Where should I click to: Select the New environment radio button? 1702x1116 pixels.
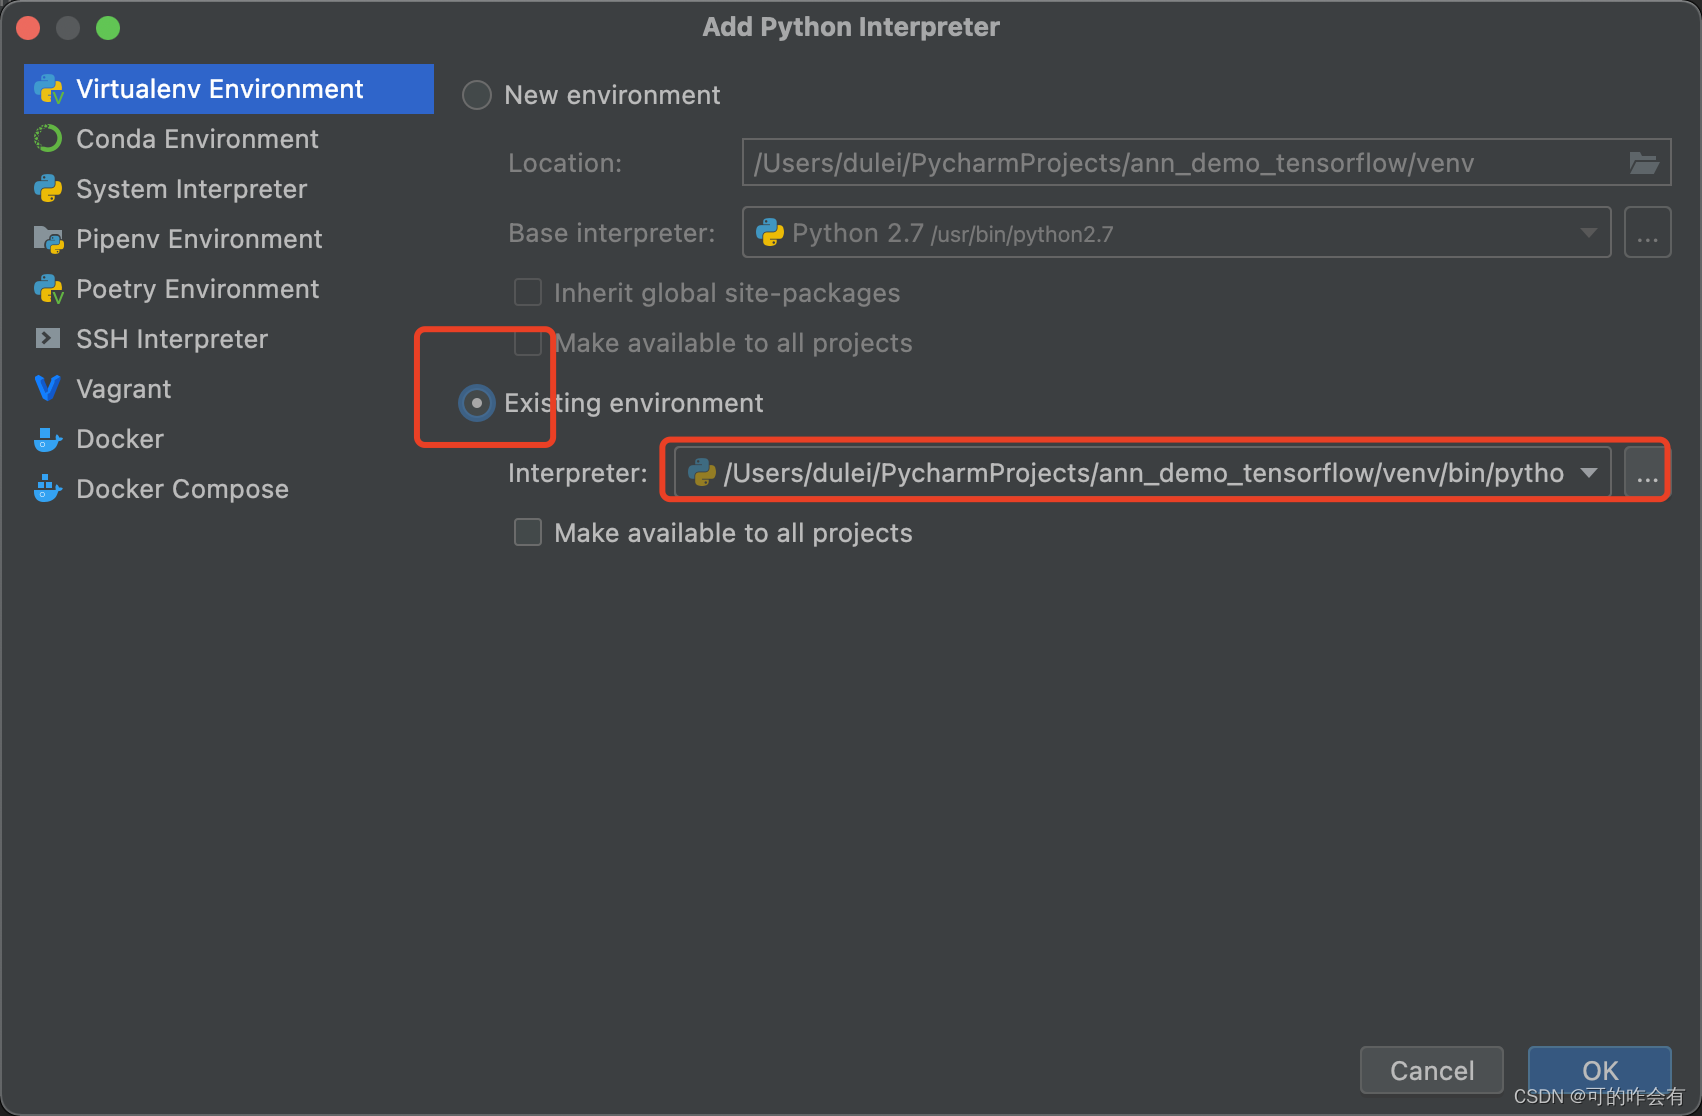click(477, 95)
